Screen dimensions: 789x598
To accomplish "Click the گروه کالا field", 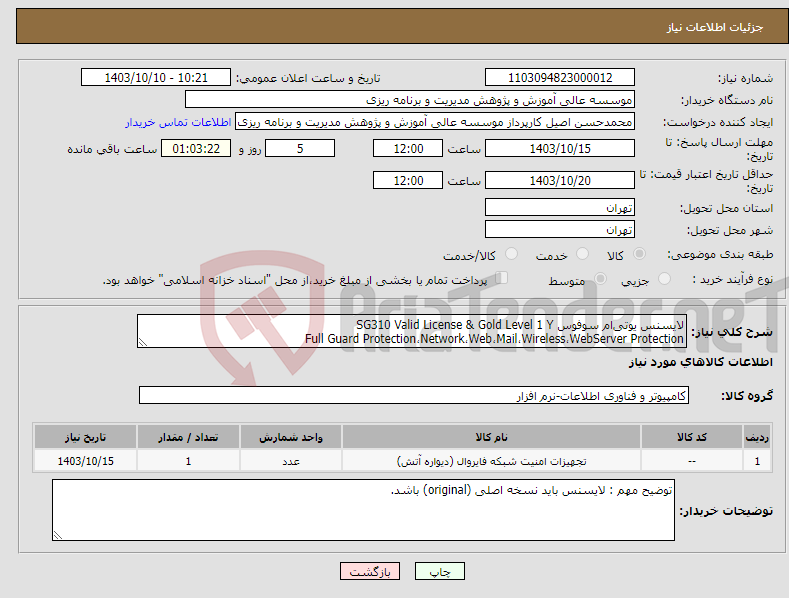I will pos(414,395).
